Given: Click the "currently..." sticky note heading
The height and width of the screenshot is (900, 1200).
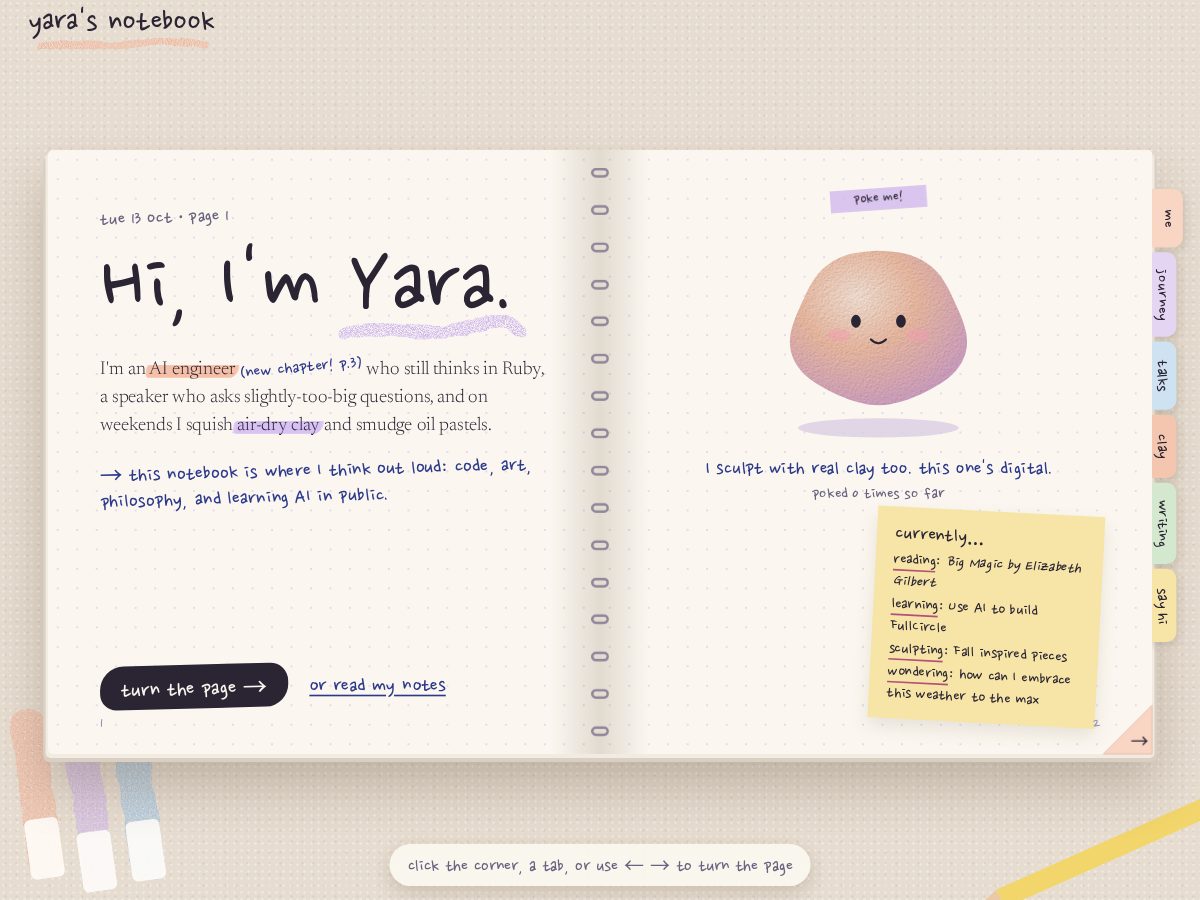Looking at the screenshot, I should click(x=939, y=536).
